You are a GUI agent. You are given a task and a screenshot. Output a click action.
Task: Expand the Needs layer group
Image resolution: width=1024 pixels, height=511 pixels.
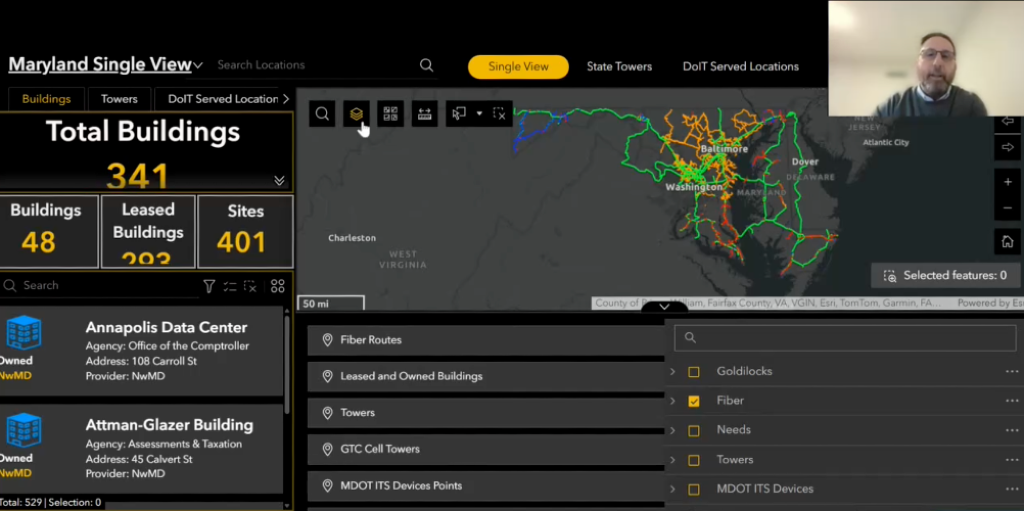(x=673, y=430)
